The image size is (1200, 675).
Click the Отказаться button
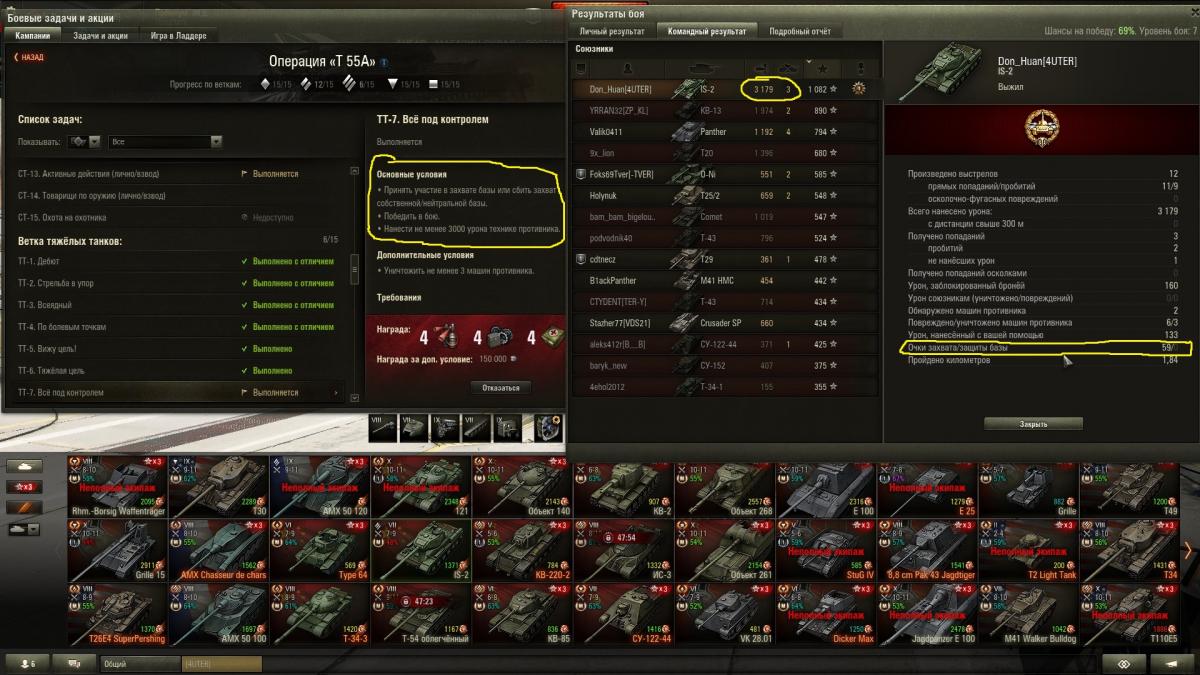[x=501, y=387]
